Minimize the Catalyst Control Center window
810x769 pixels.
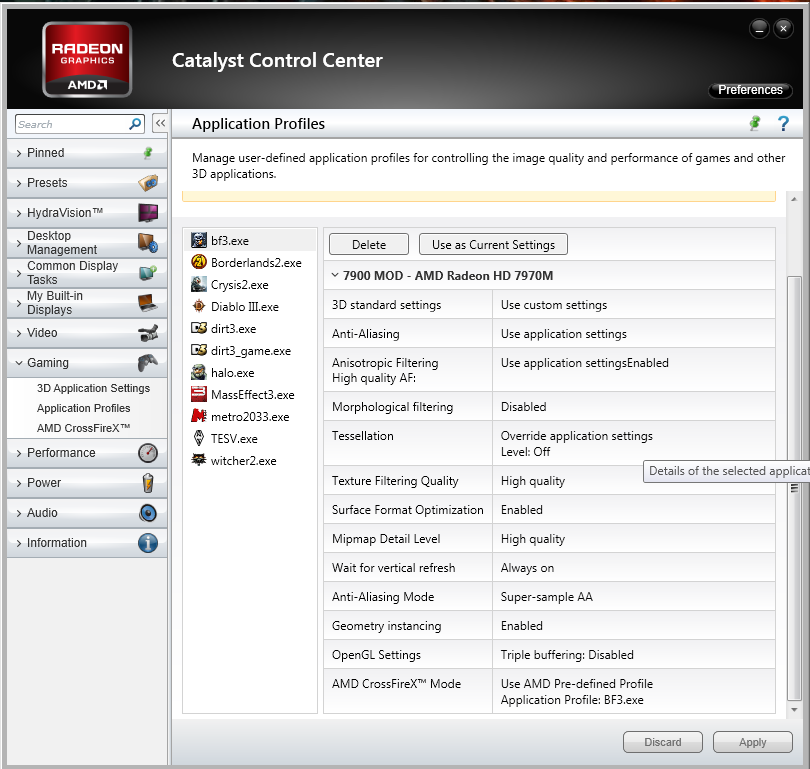(759, 28)
